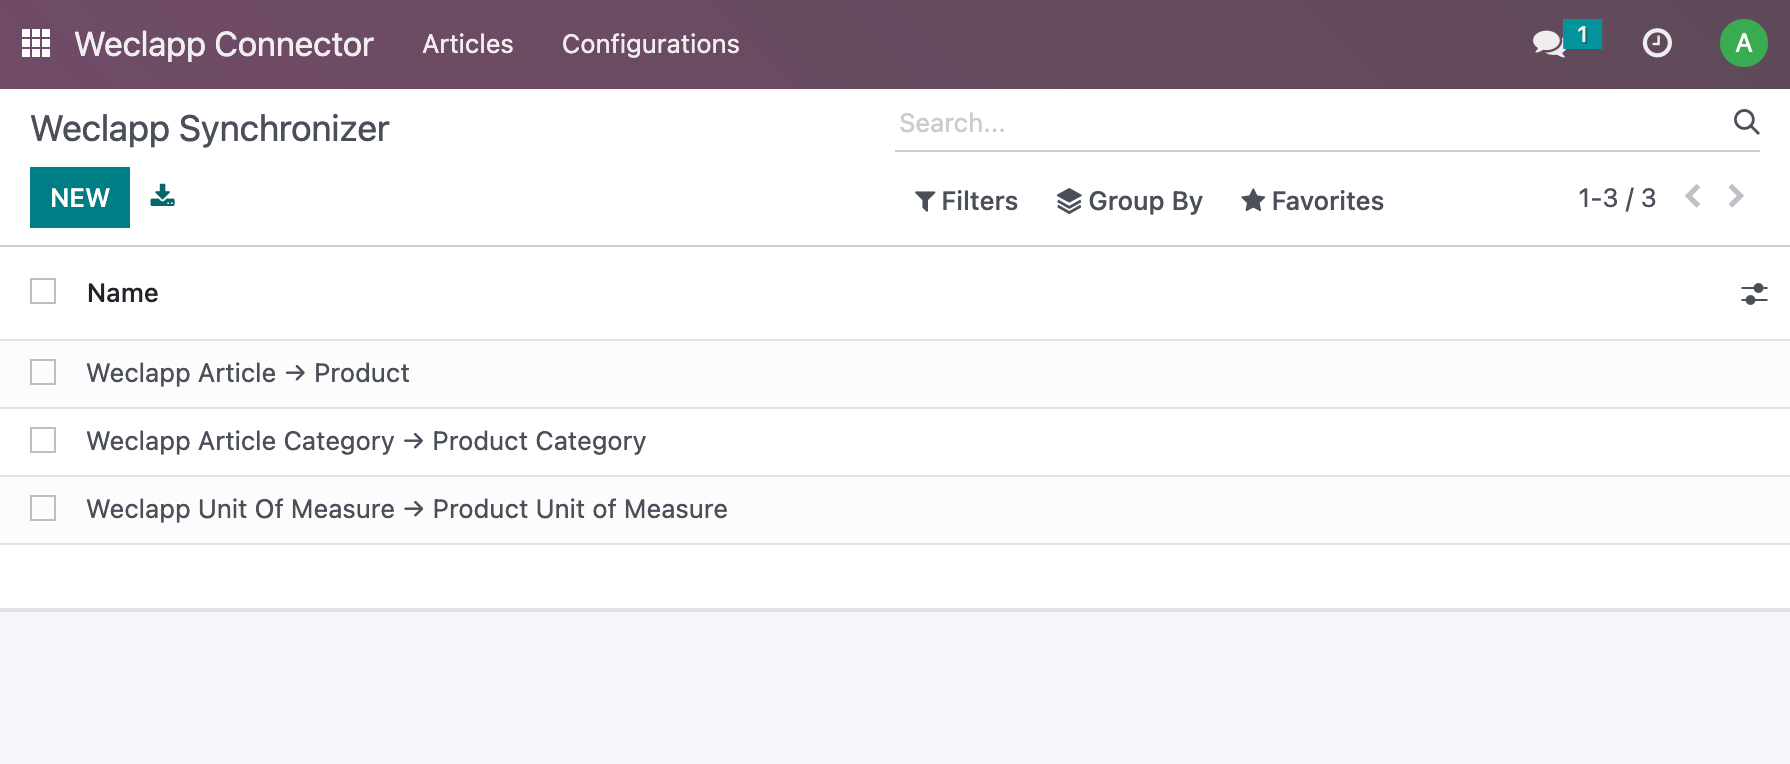The image size is (1790, 764).
Task: Open the activities clock icon
Action: pos(1657,43)
